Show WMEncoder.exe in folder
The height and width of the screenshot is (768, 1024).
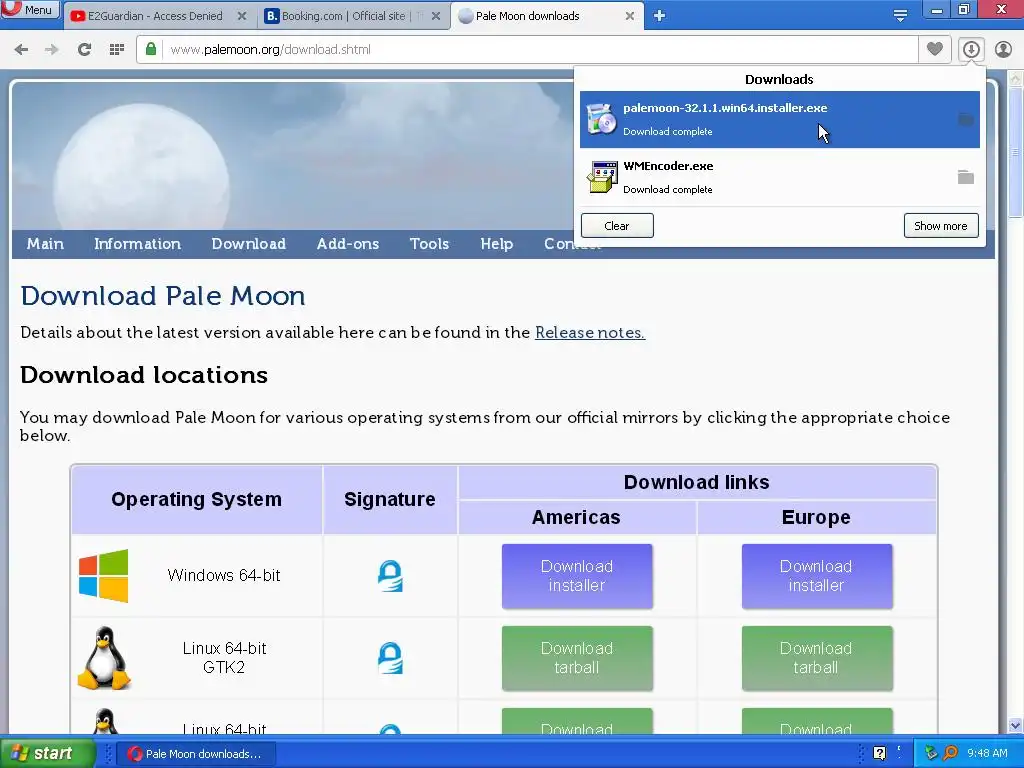click(965, 177)
